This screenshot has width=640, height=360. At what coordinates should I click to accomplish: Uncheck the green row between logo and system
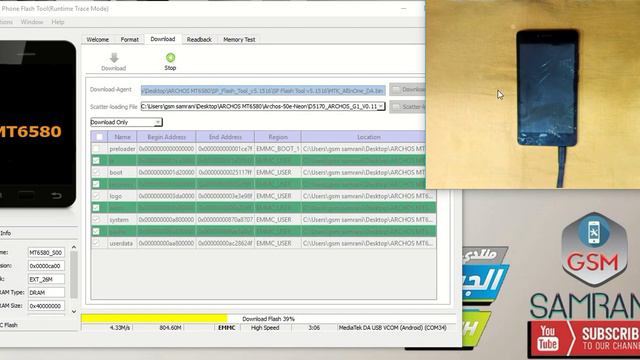coord(96,208)
